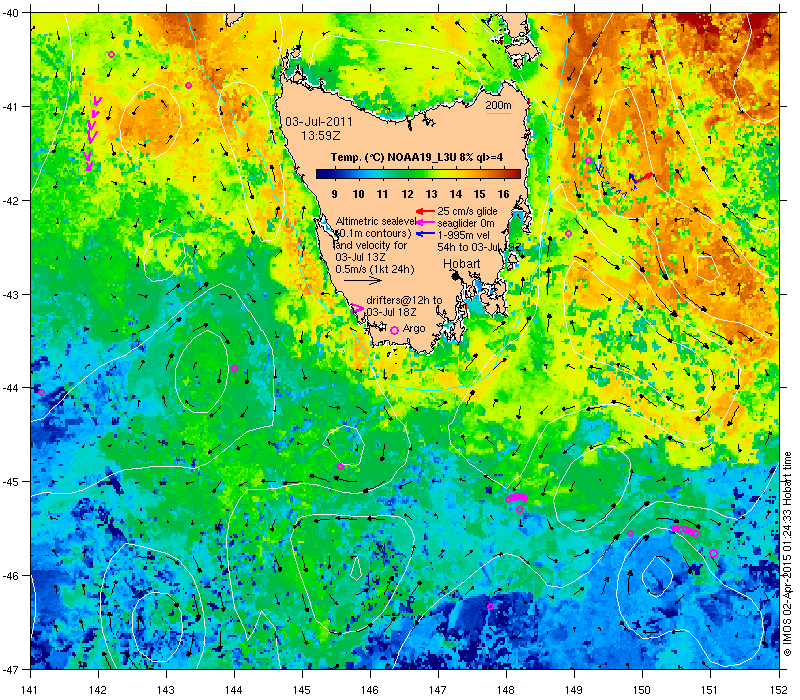Click the '0.5m/s (1kt 24h)' text
The height and width of the screenshot is (700, 800).
pyautogui.click(x=375, y=269)
